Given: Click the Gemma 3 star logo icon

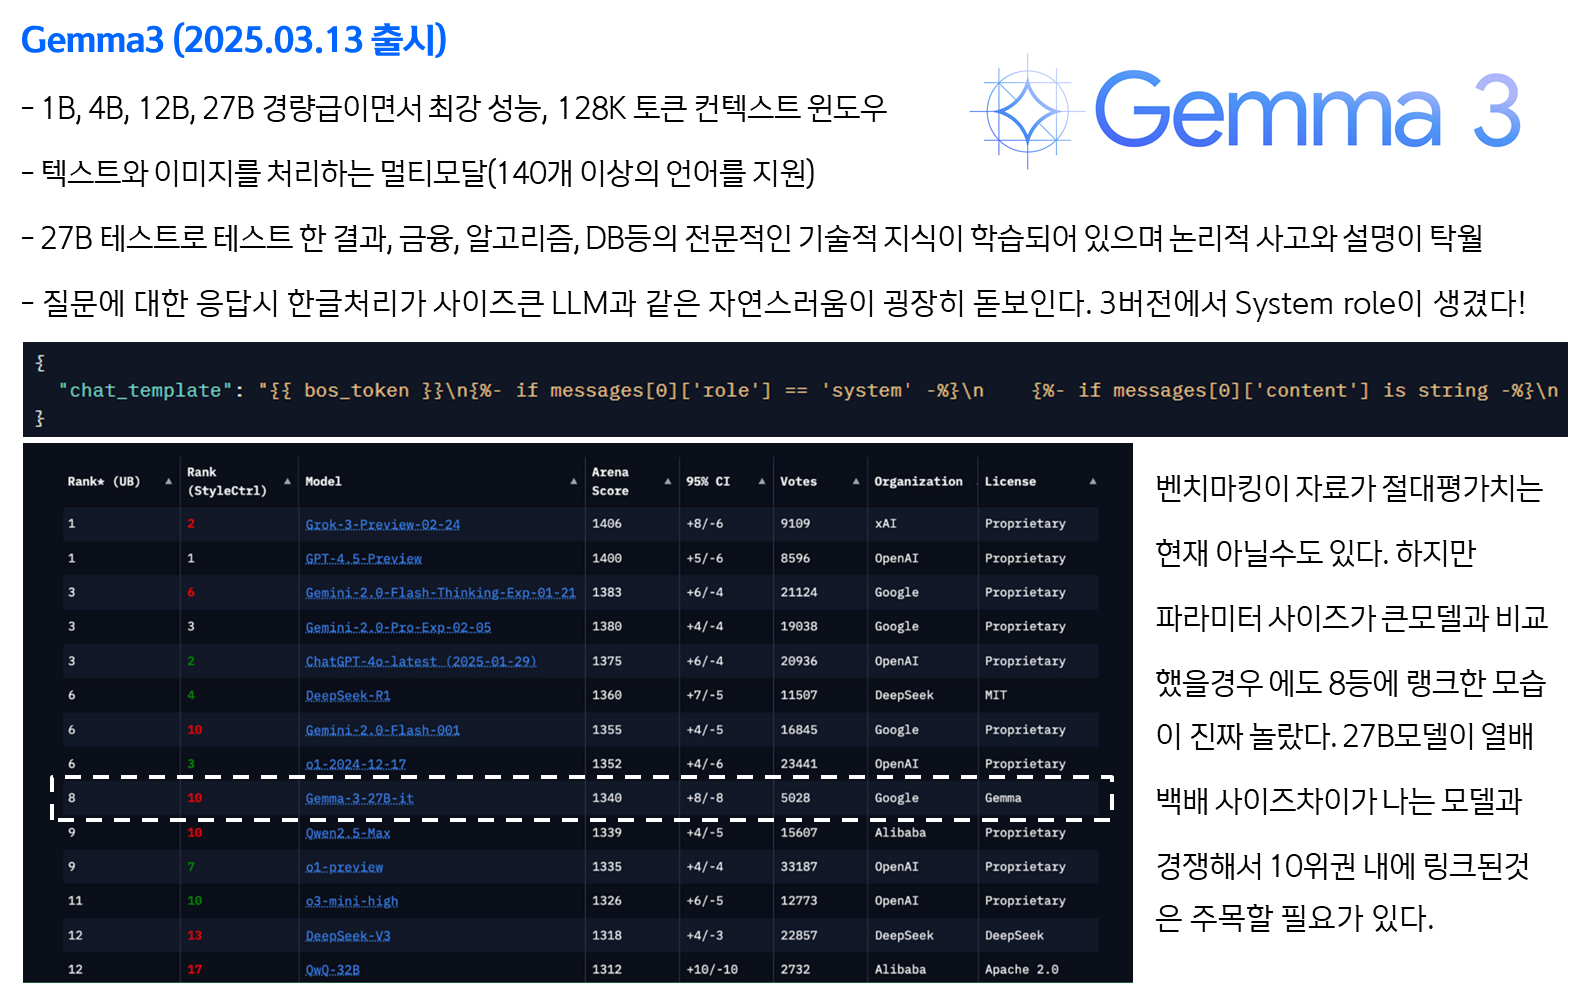Looking at the screenshot, I should tap(1027, 111).
